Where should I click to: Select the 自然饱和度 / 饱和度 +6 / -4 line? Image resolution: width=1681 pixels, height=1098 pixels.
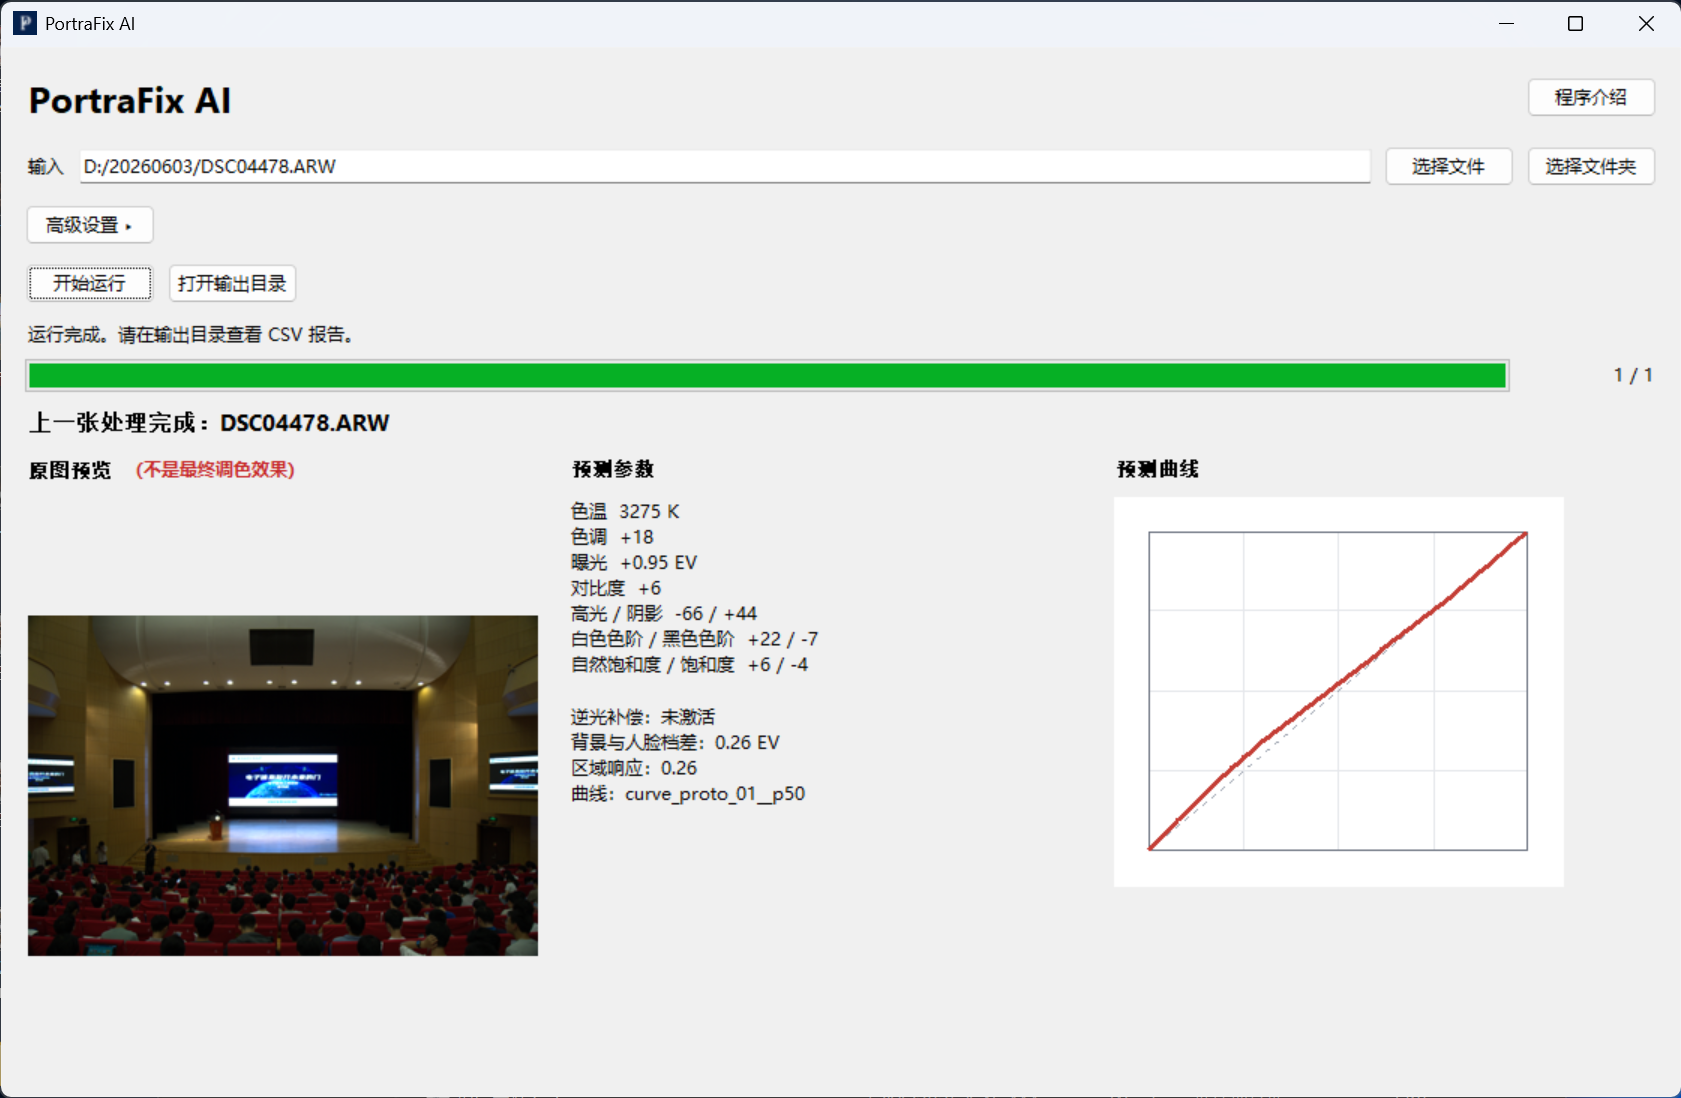coord(690,664)
